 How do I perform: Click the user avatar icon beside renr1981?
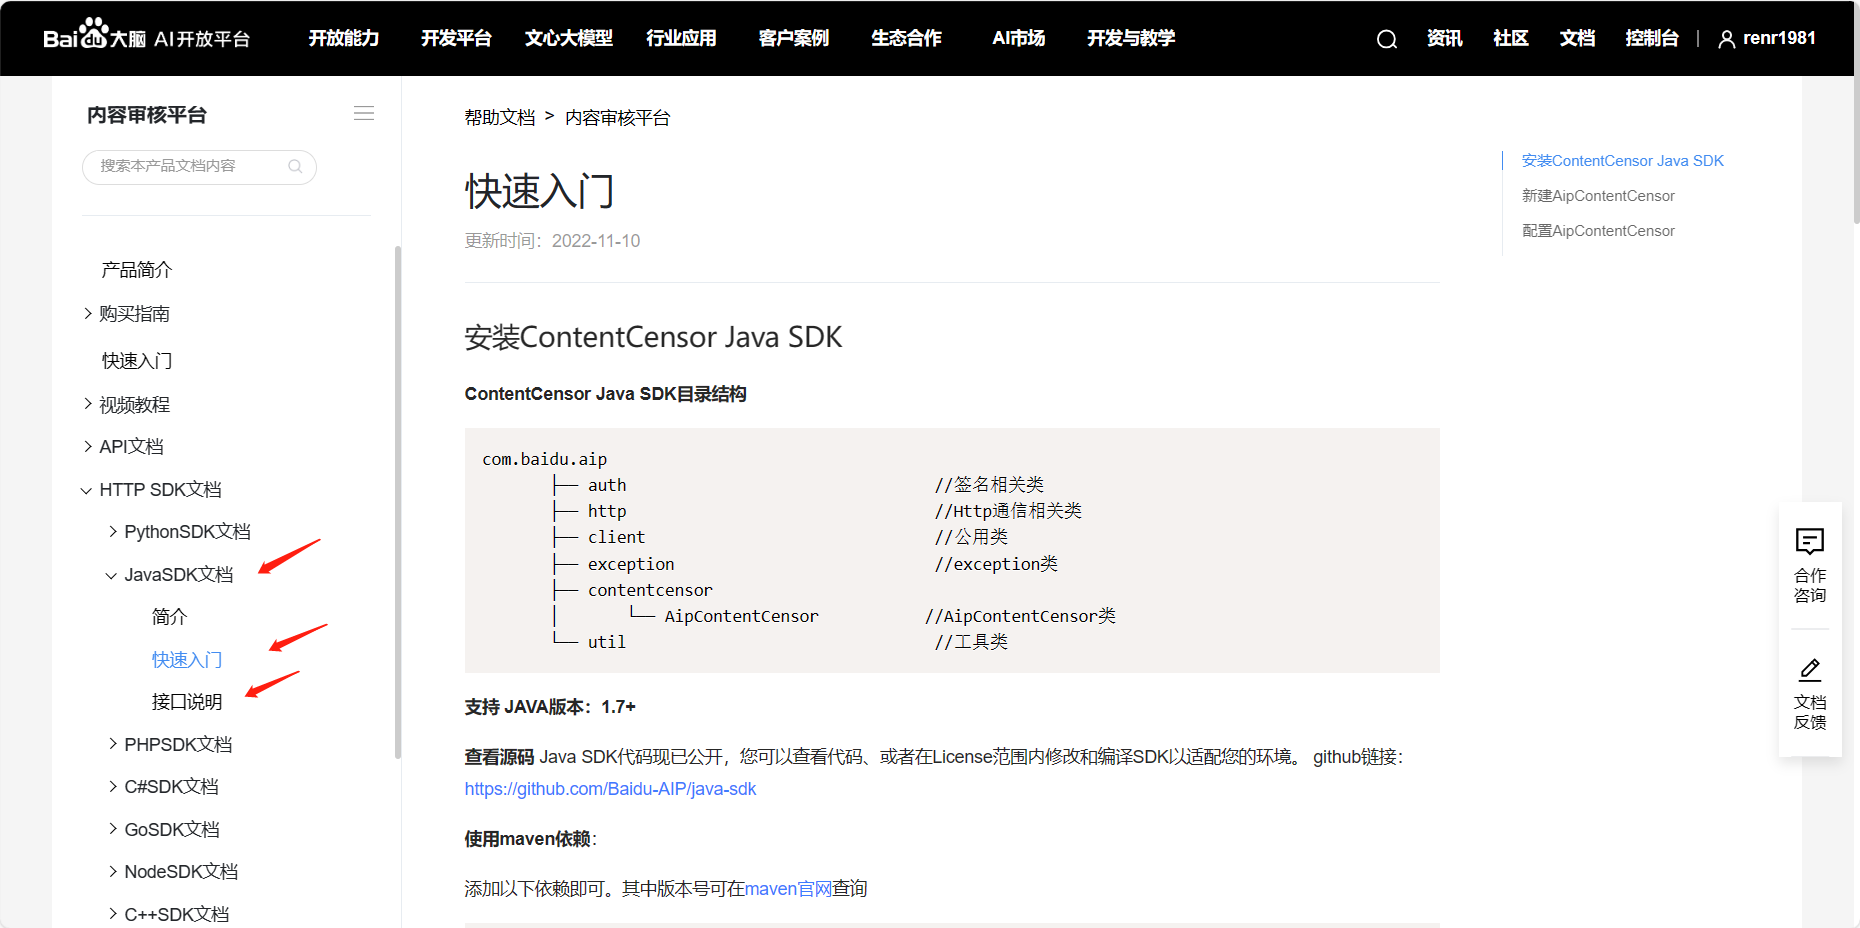click(x=1726, y=39)
